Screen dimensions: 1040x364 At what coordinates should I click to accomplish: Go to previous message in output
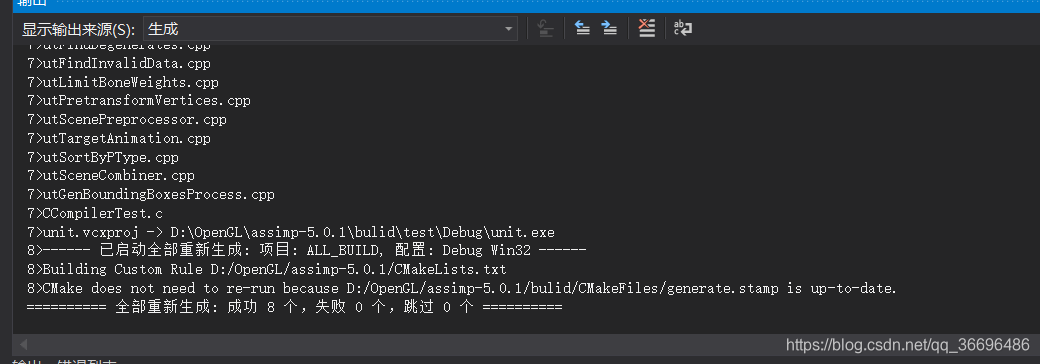pos(582,29)
